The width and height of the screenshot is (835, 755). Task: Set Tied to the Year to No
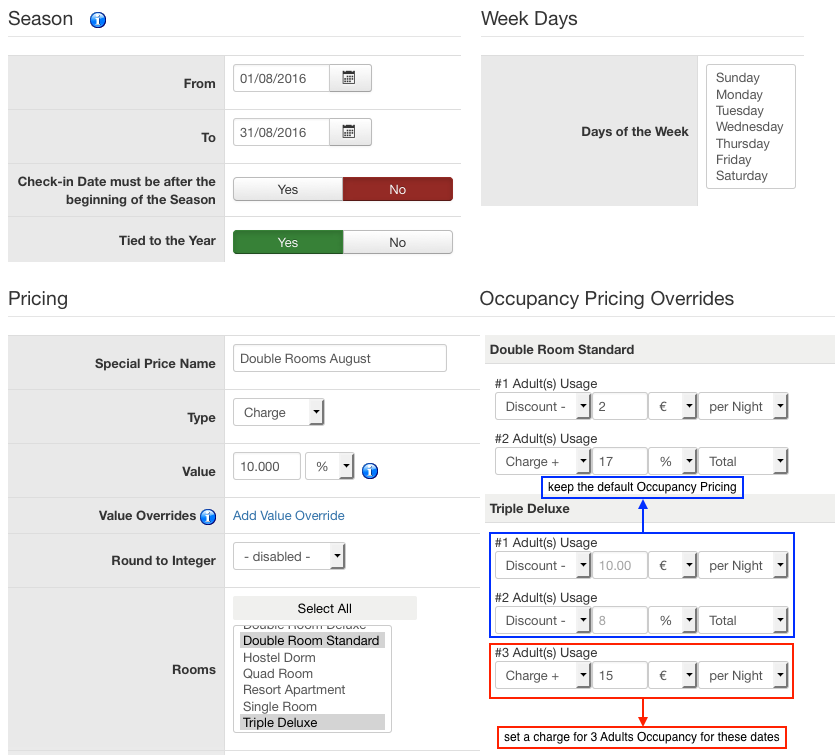(x=398, y=242)
